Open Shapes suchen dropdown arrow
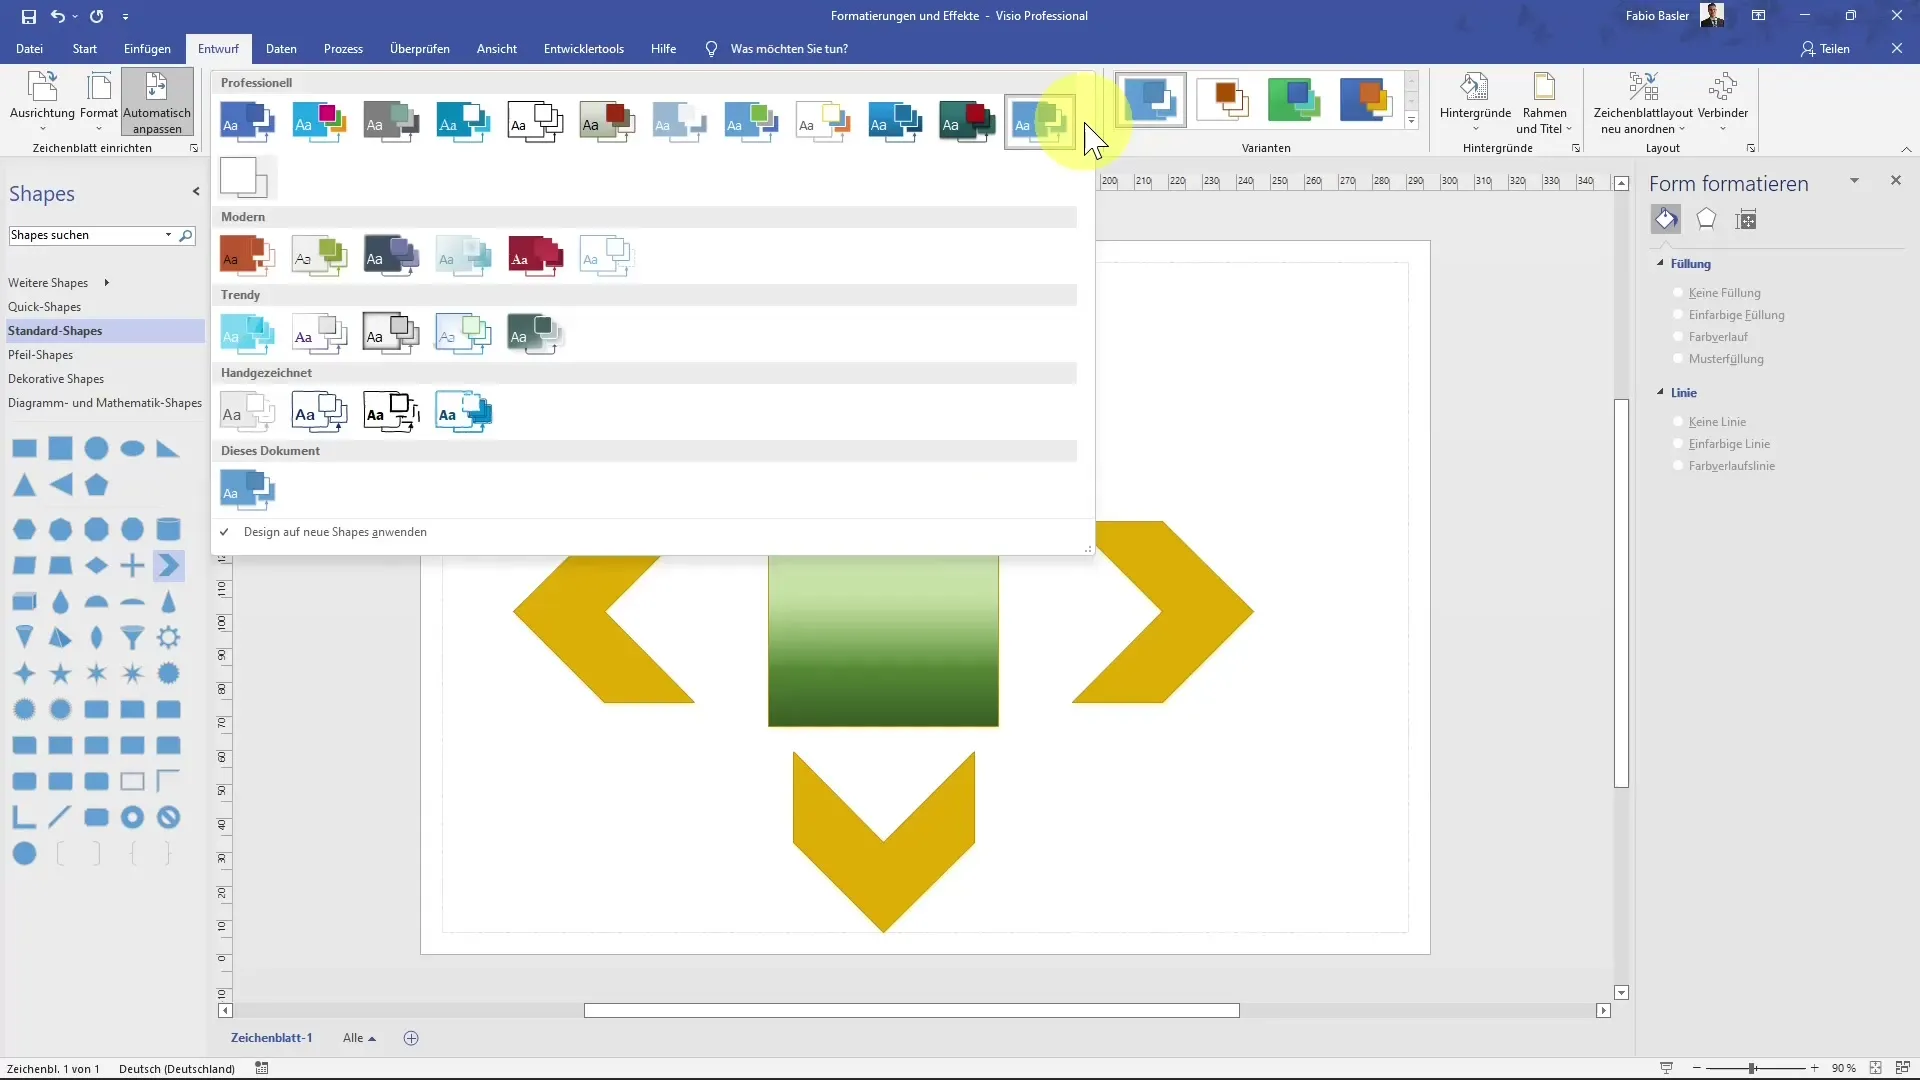The image size is (1920, 1080). pyautogui.click(x=168, y=235)
